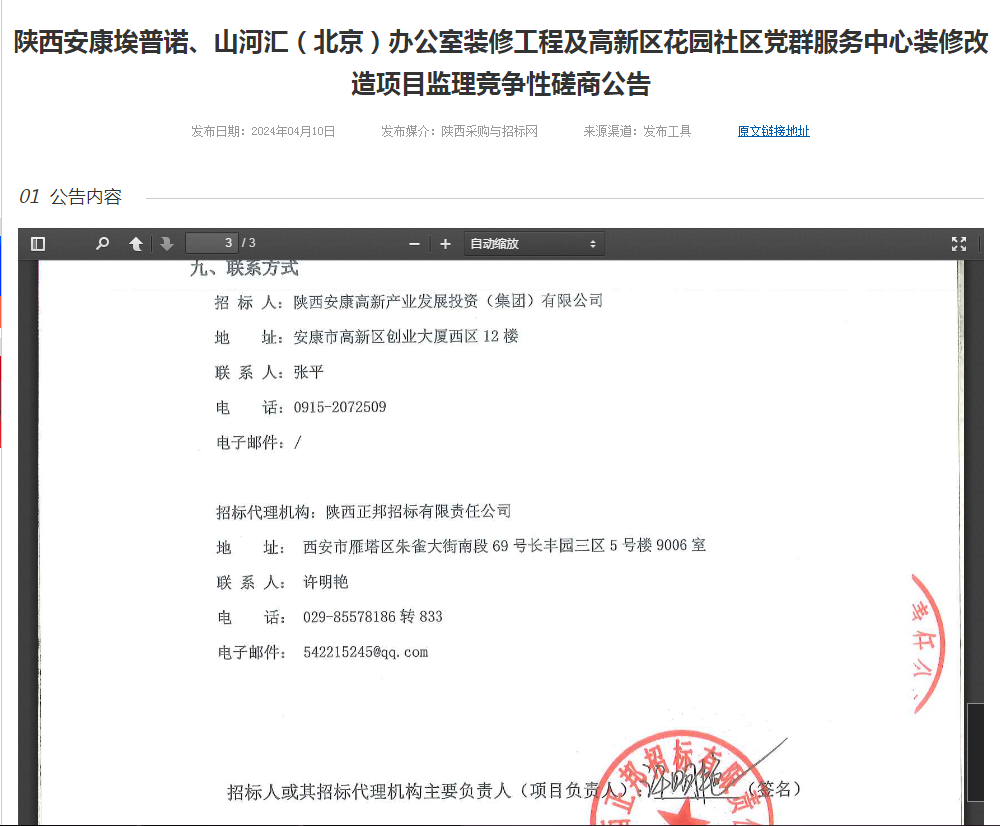Click the 发布日期: 2024年04月10日 text

pyautogui.click(x=263, y=131)
